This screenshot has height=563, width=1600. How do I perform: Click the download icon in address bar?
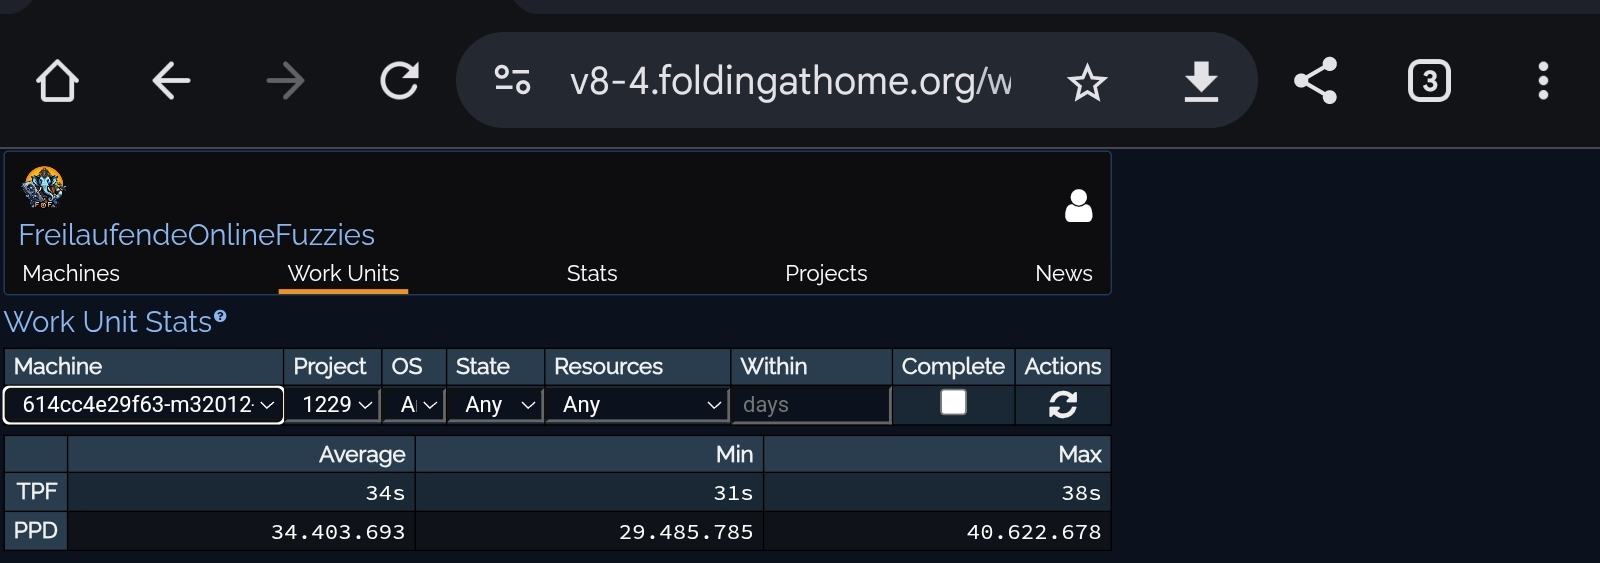click(1201, 82)
